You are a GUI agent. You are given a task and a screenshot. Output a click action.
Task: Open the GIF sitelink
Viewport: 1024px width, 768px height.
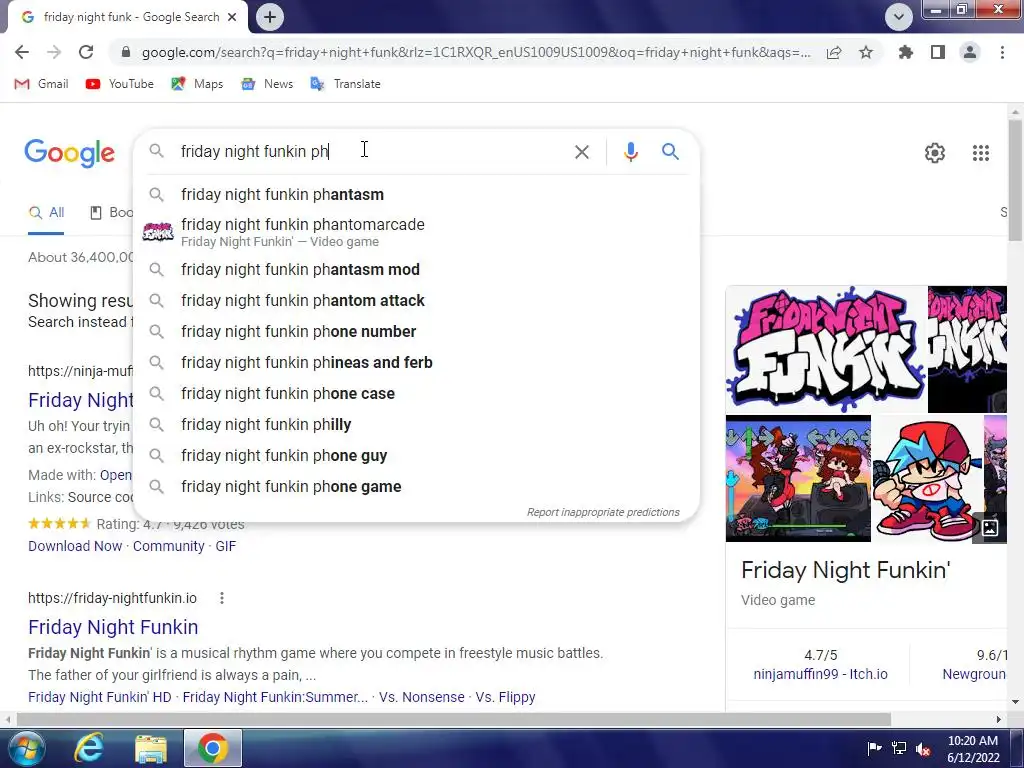[x=225, y=546]
